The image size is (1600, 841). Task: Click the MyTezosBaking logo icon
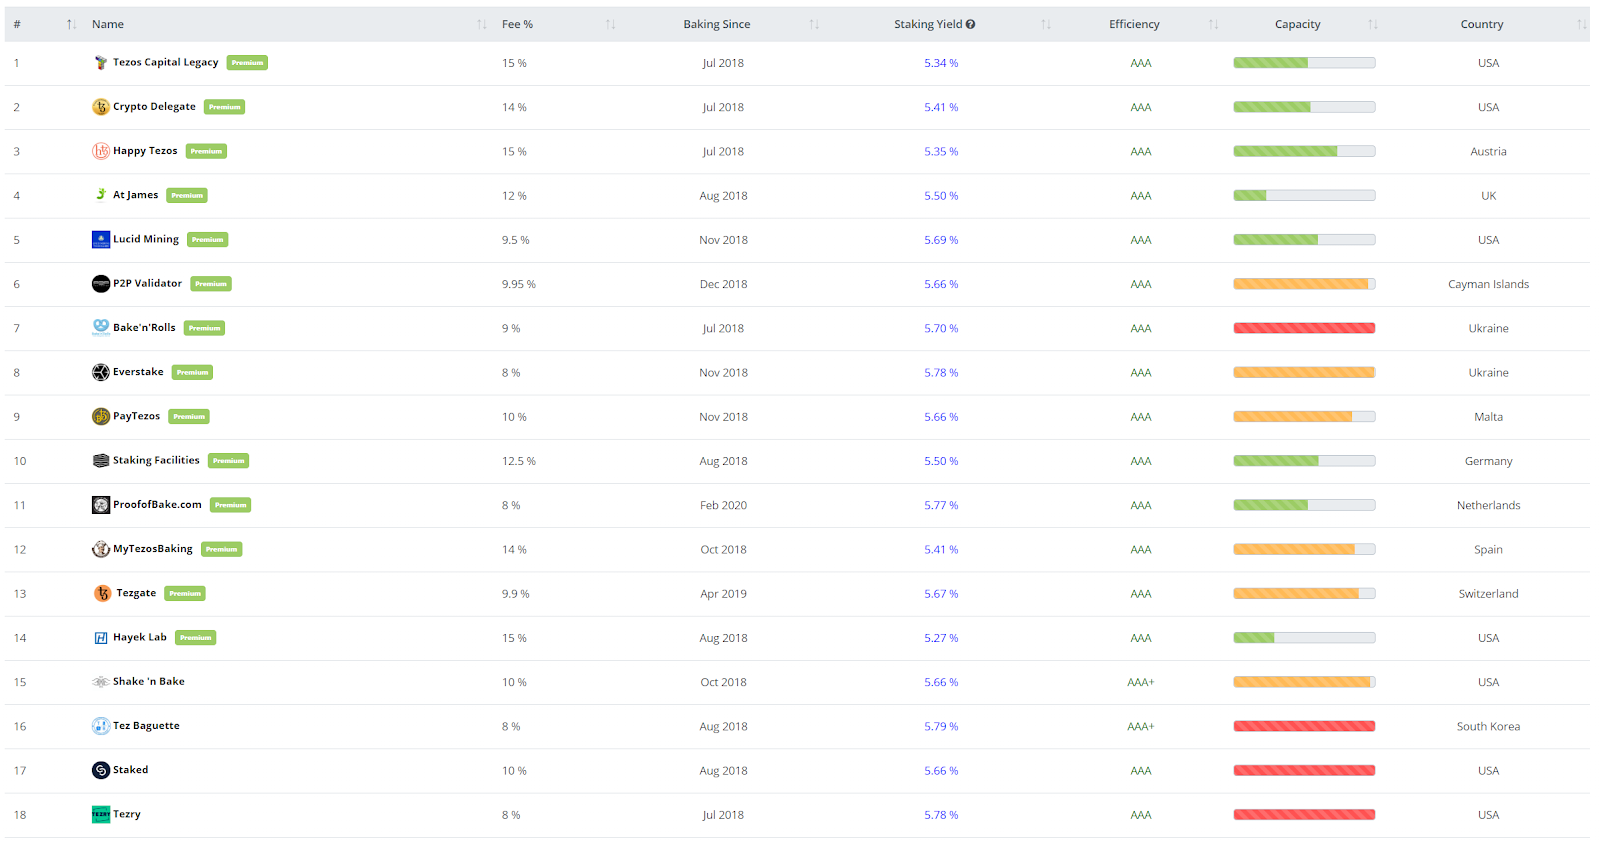[x=101, y=549]
